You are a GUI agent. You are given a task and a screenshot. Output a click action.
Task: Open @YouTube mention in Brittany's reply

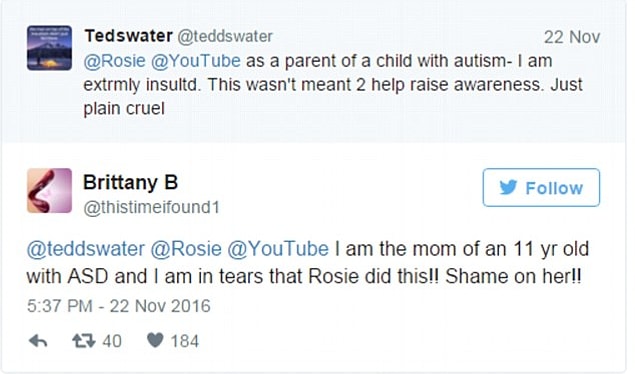click(x=278, y=249)
